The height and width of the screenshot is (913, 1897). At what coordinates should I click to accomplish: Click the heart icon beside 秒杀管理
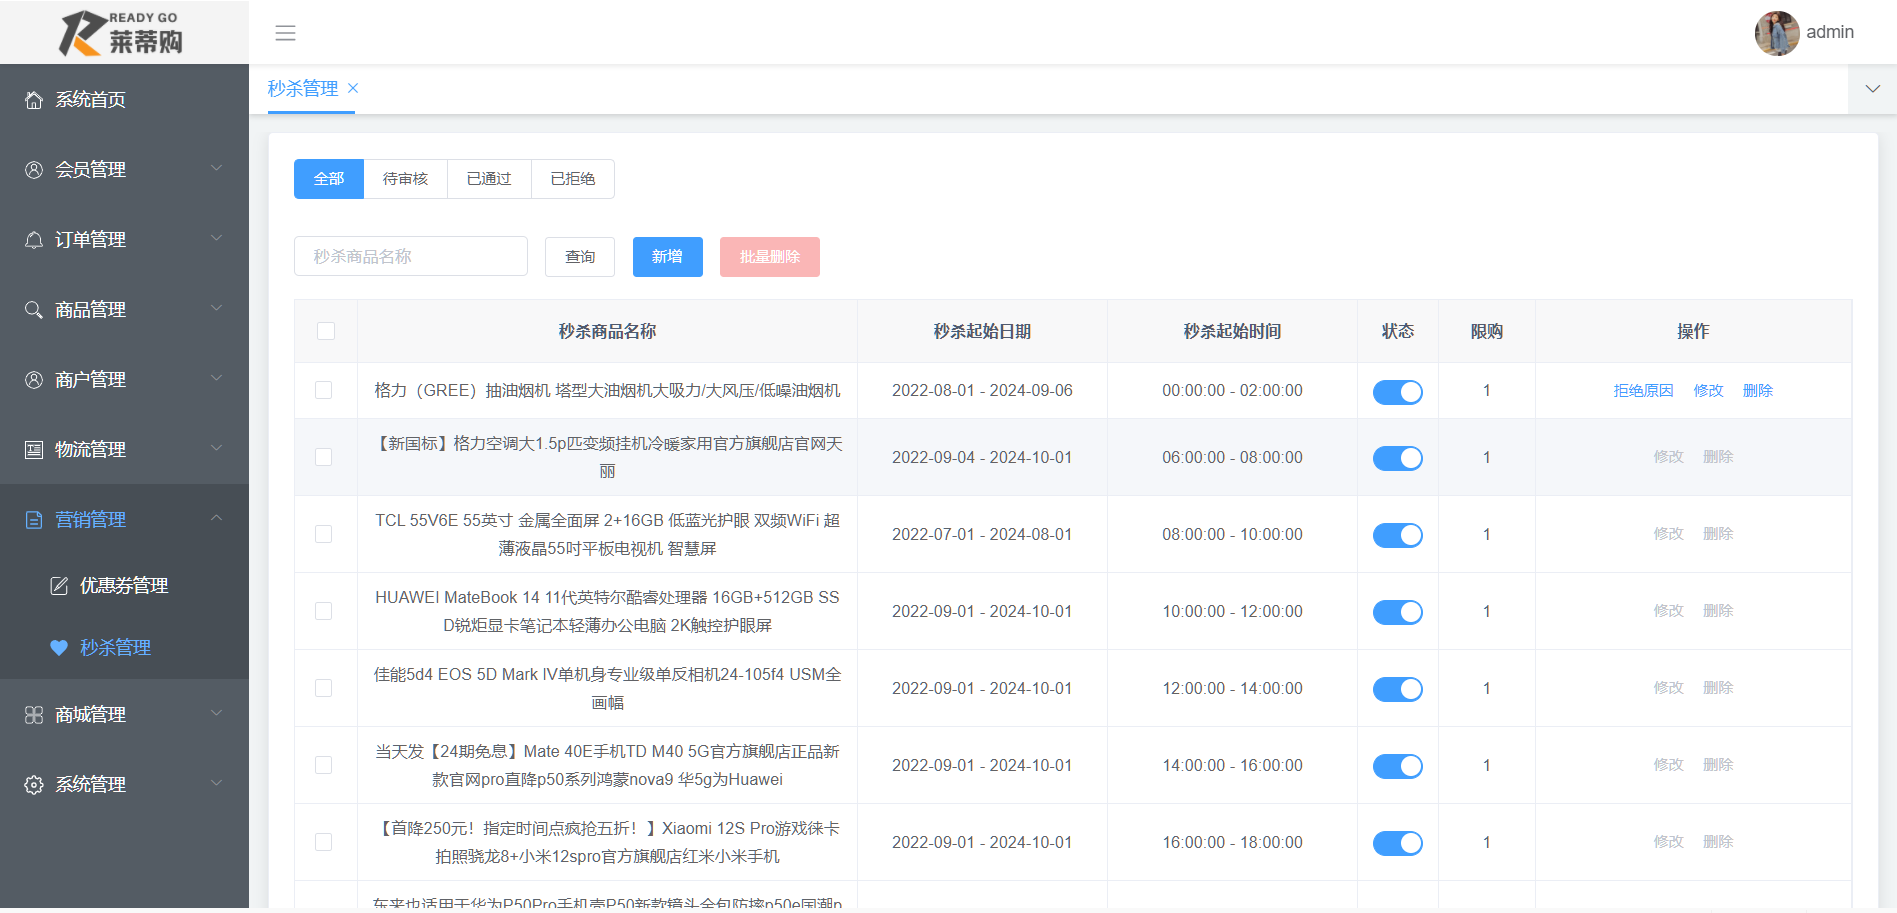(59, 648)
